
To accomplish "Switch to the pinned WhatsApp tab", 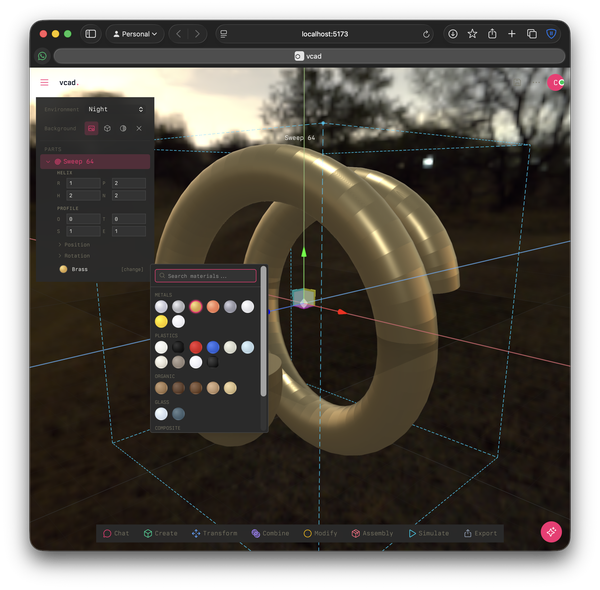I will [x=42, y=56].
